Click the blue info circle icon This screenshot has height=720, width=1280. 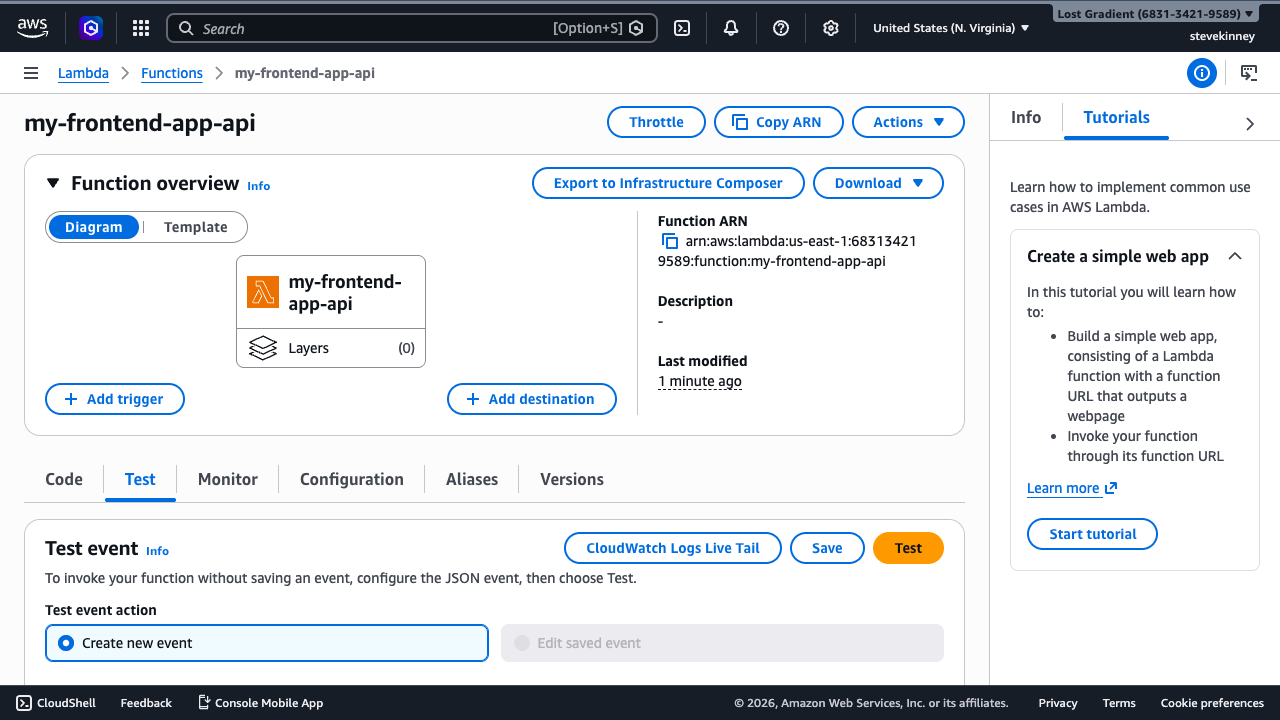1202,73
